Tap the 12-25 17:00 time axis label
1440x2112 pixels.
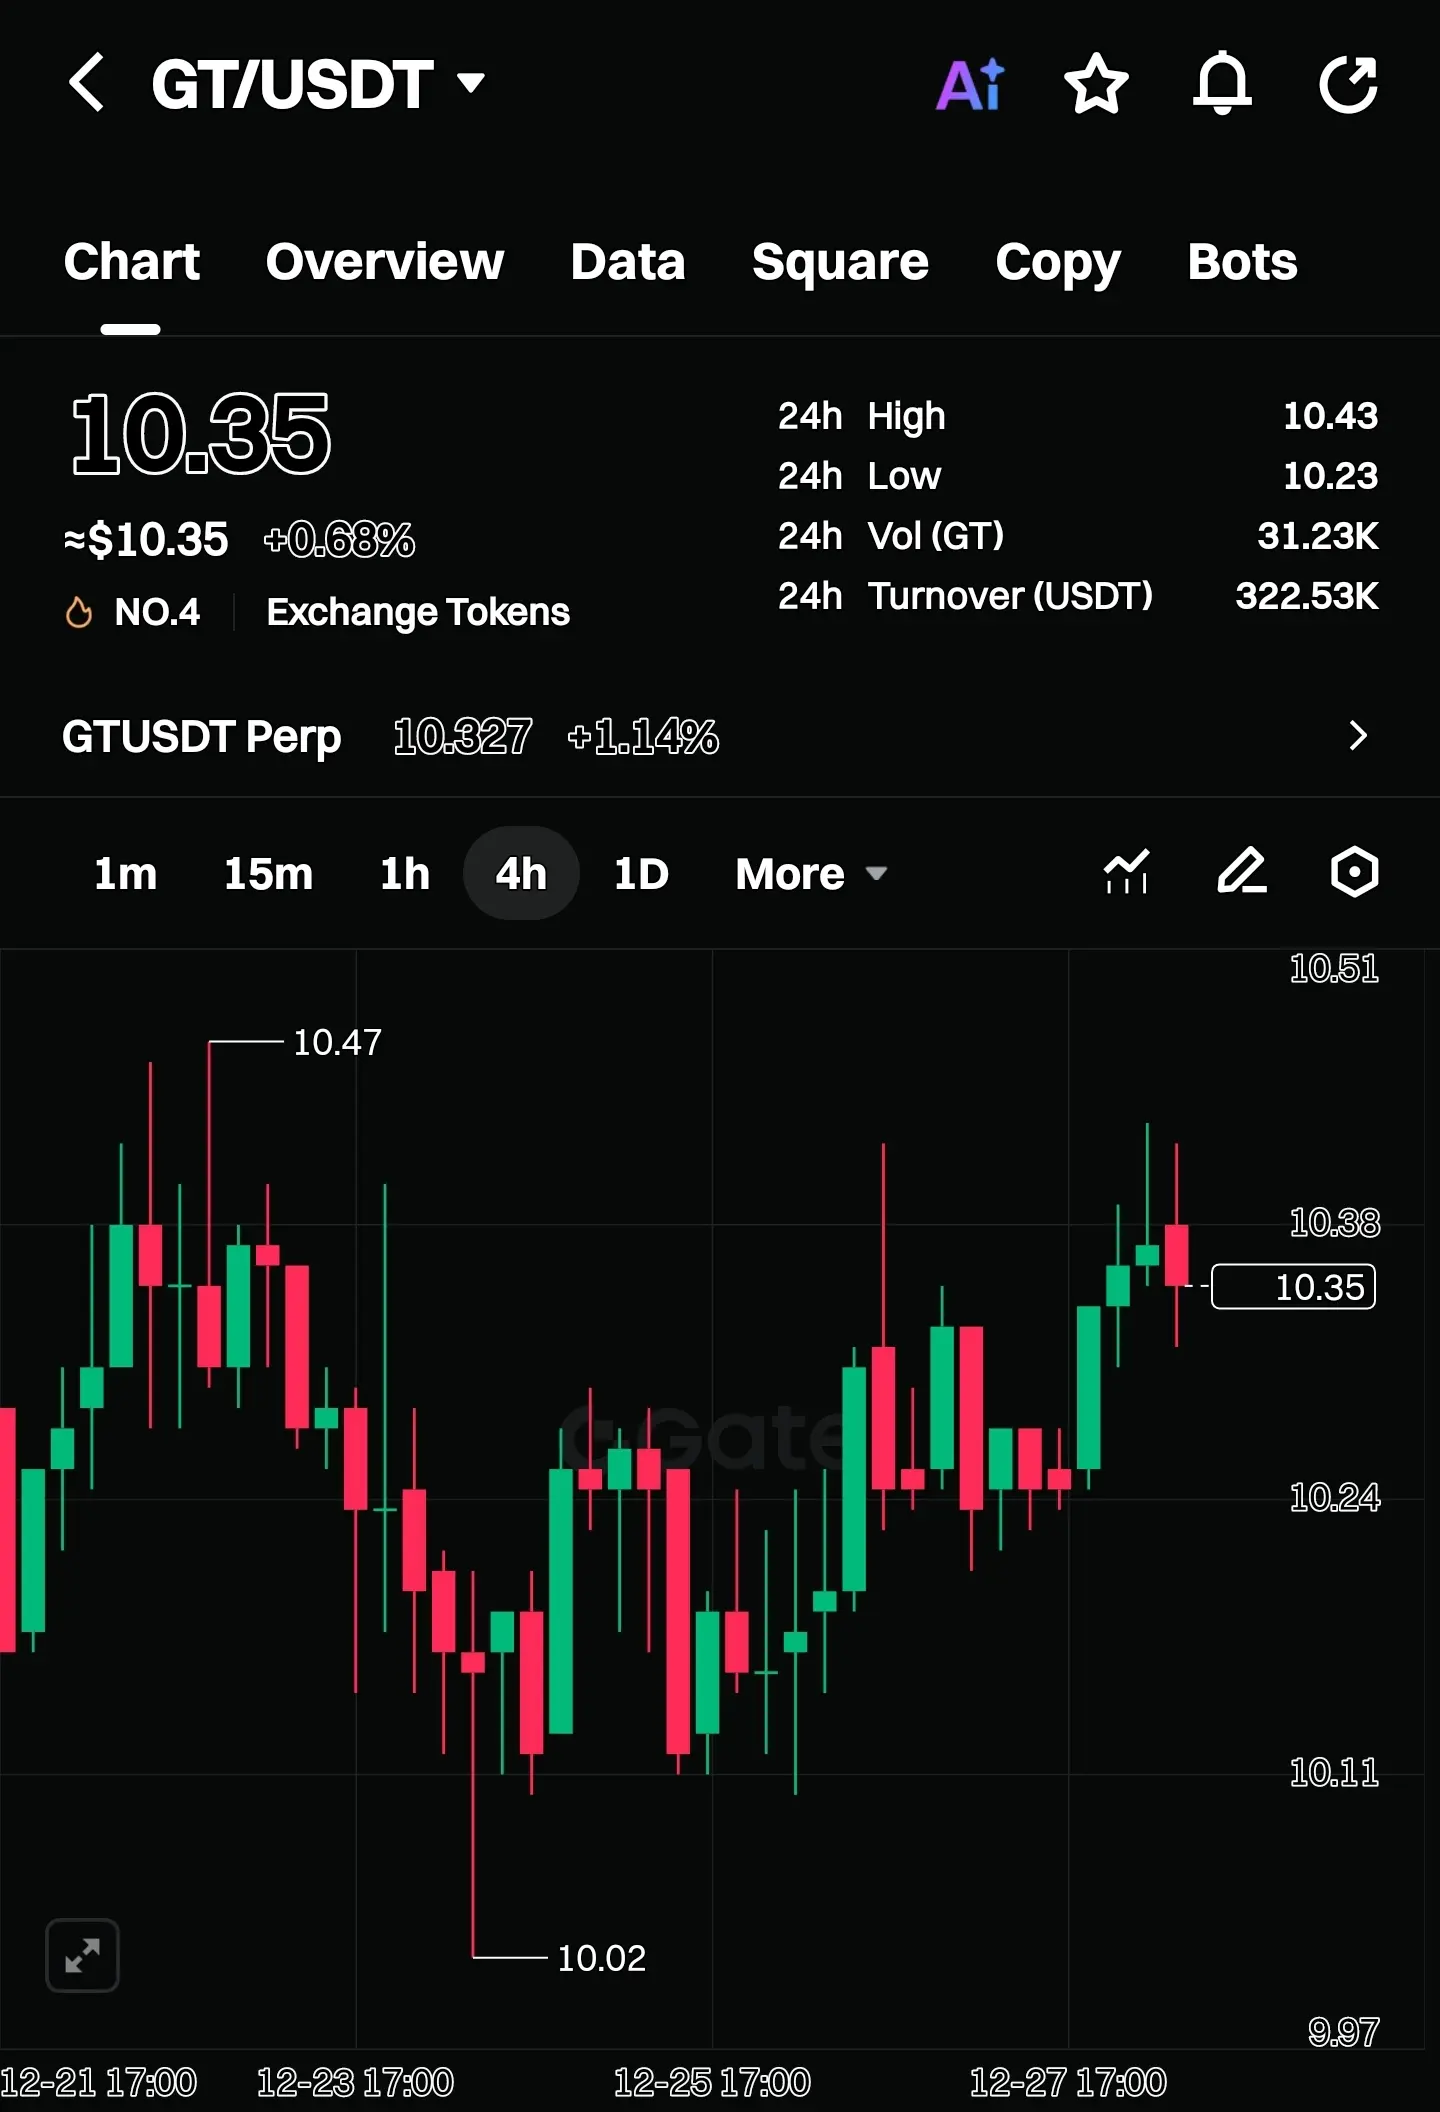711,2082
